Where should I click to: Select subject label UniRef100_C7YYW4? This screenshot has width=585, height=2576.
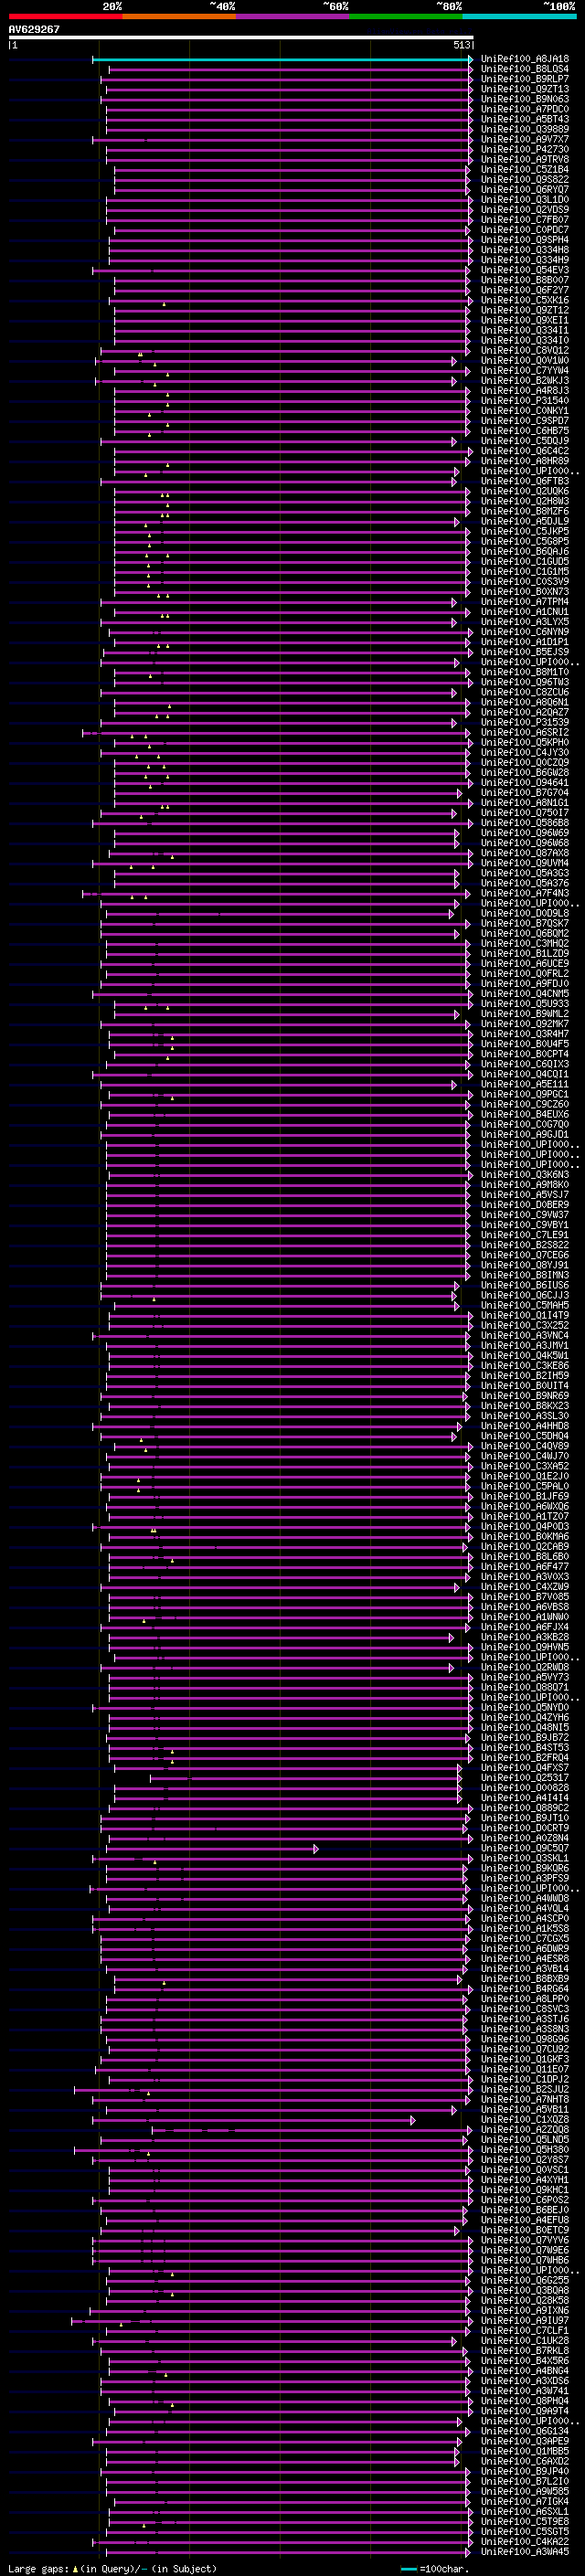[525, 371]
